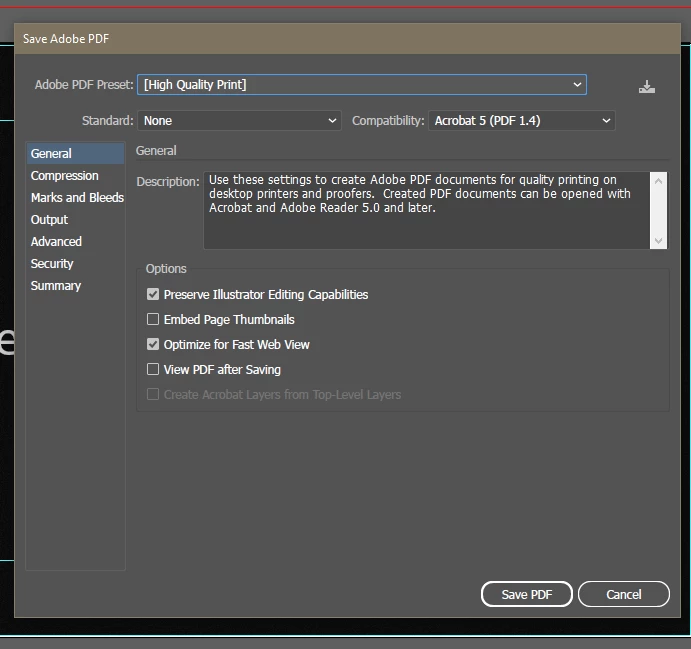Viewport: 691px width, 649px height.
Task: Click the description scrollbar down arrow
Action: 658,241
